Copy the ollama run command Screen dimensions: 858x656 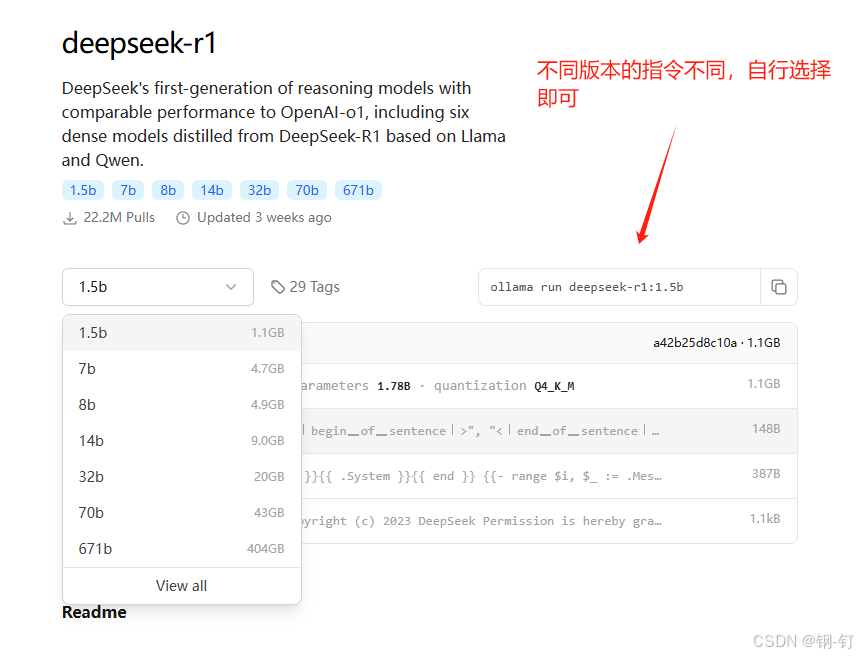tap(779, 287)
